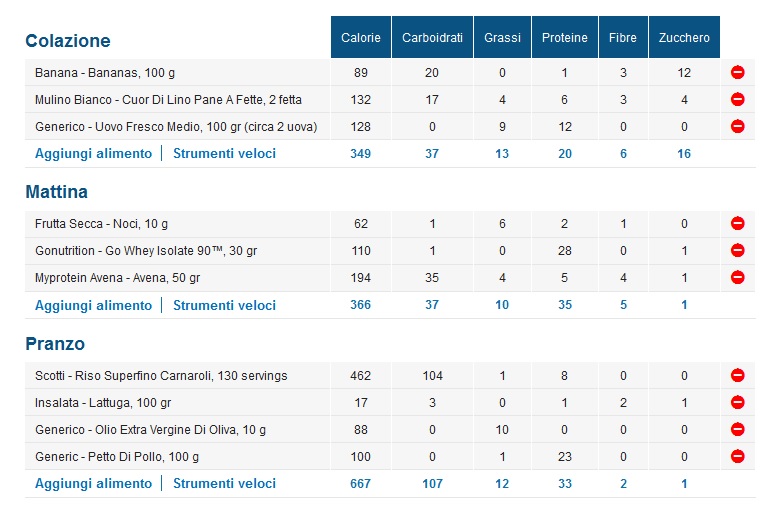The height and width of the screenshot is (506, 771).
Task: Add a food to the Mattina meal
Action: pos(93,305)
